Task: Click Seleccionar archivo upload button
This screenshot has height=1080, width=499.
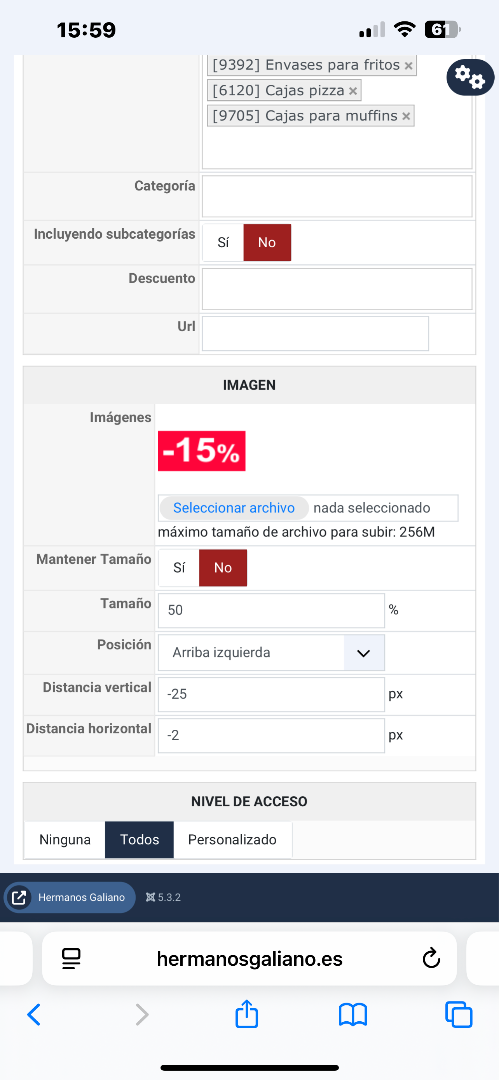Action: click(234, 508)
